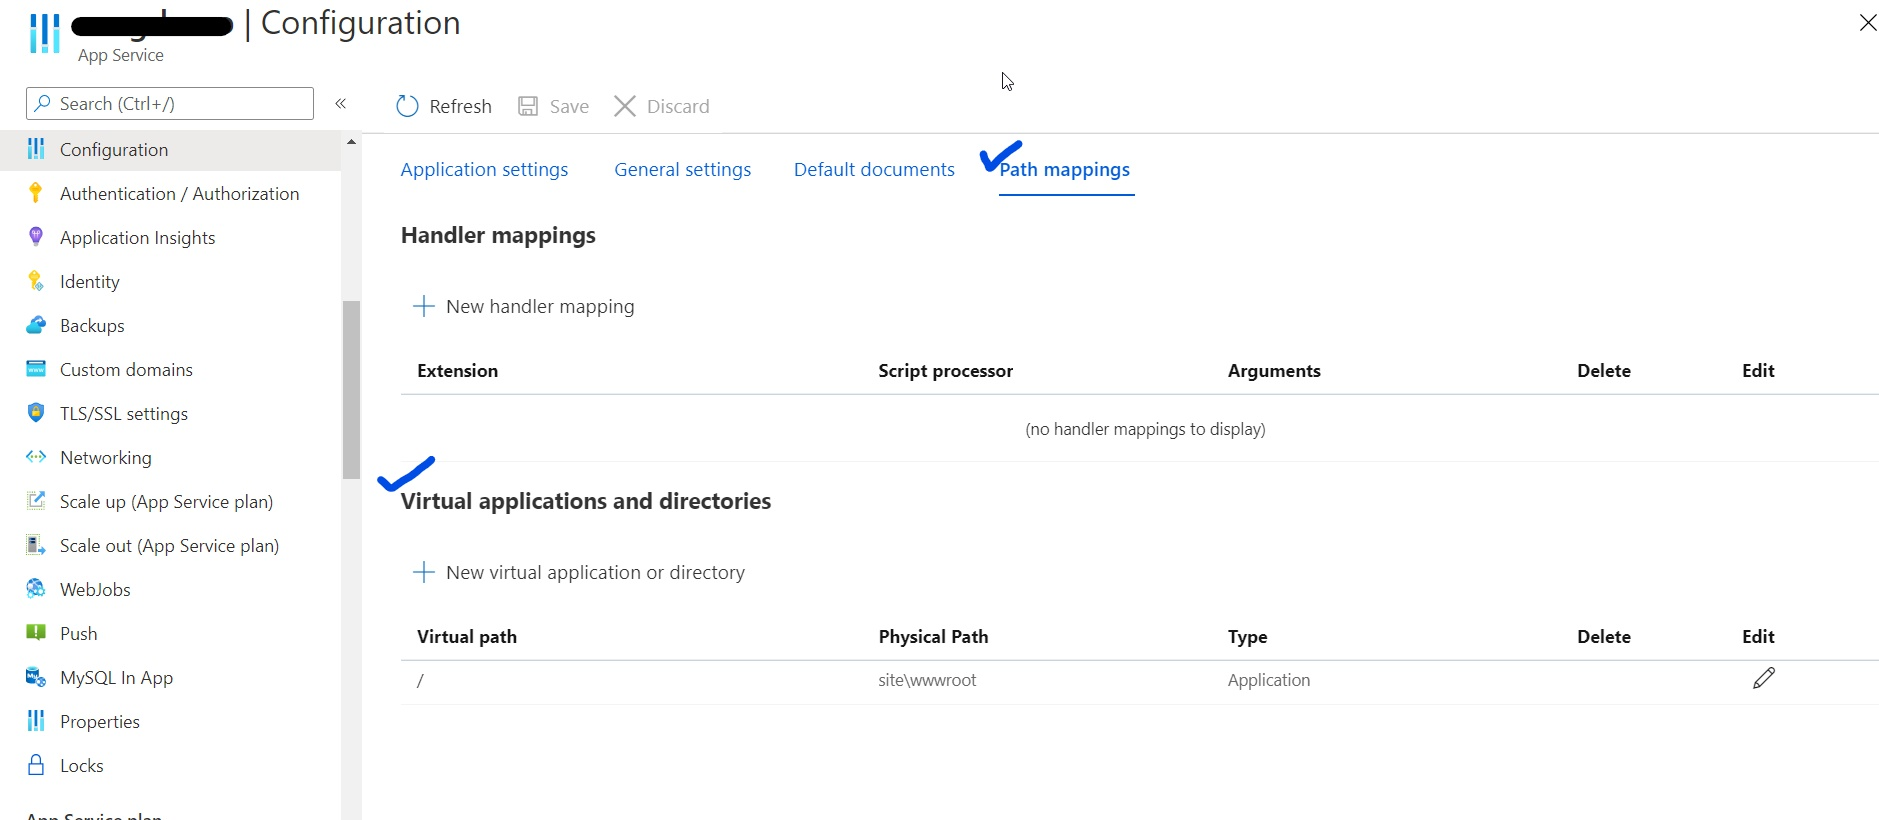Image resolution: width=1879 pixels, height=820 pixels.
Task: Refresh the configuration page
Action: [443, 106]
